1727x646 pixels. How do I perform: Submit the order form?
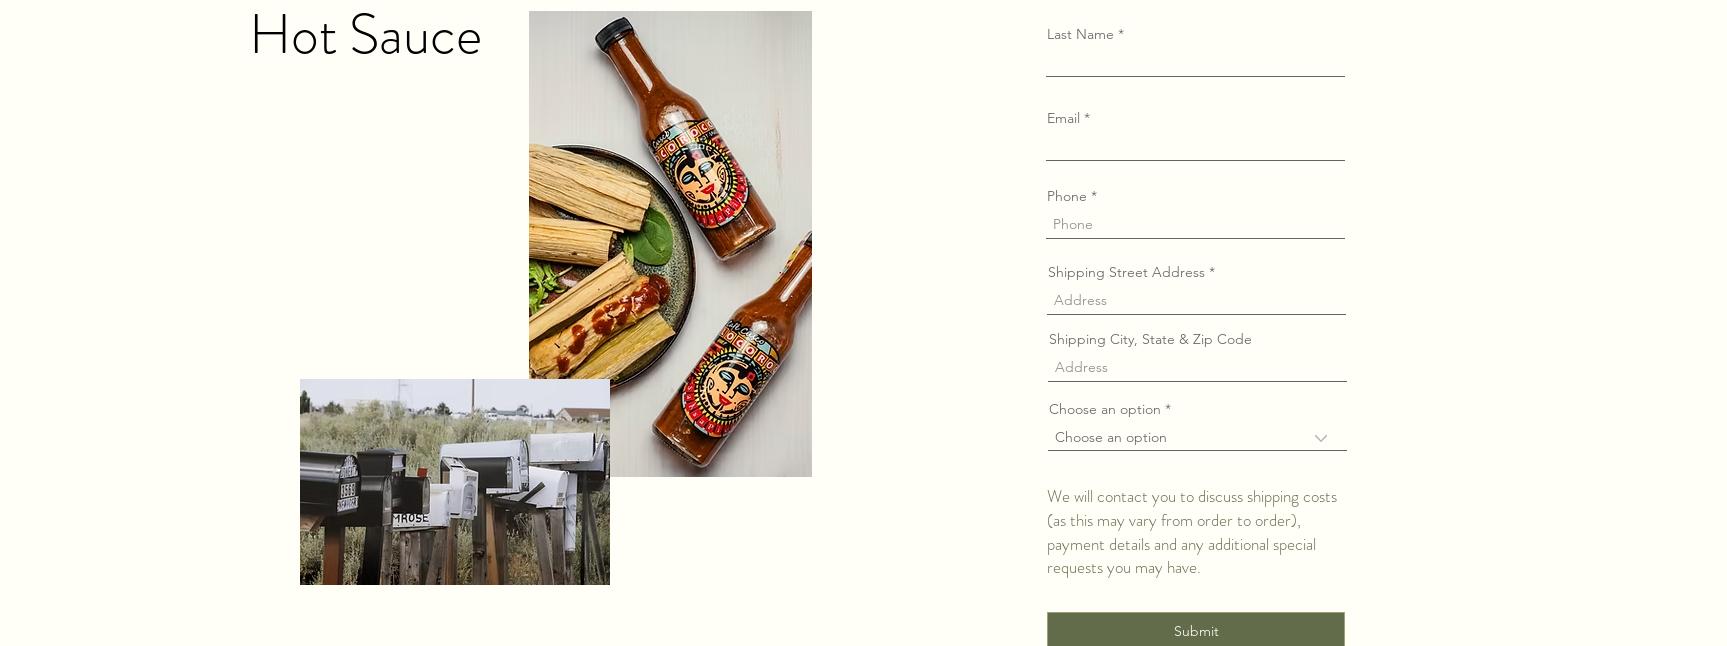click(x=1196, y=630)
